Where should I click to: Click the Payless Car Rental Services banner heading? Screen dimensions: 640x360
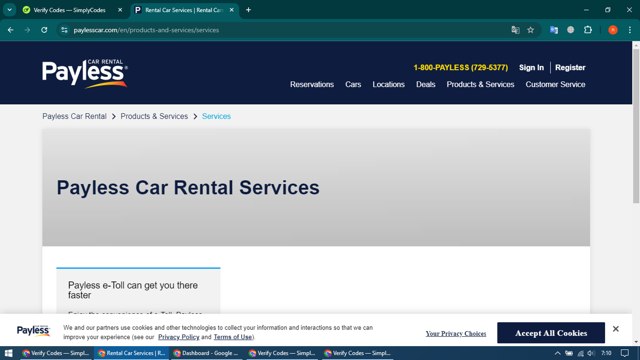(188, 188)
